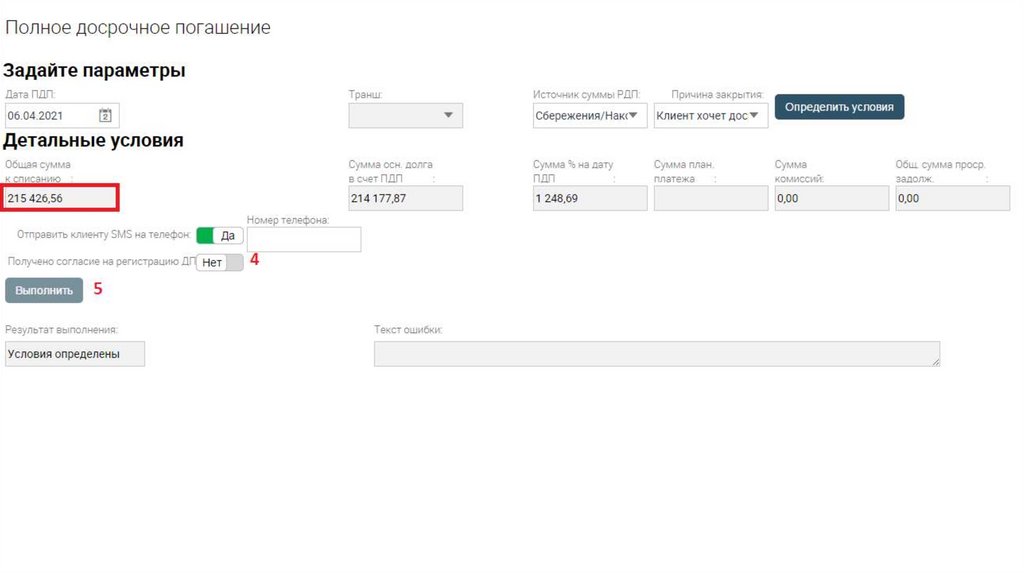Viewport: 1024px width, 574px height.
Task: Open the calendar picker for Дата ПДП
Action: coord(105,116)
